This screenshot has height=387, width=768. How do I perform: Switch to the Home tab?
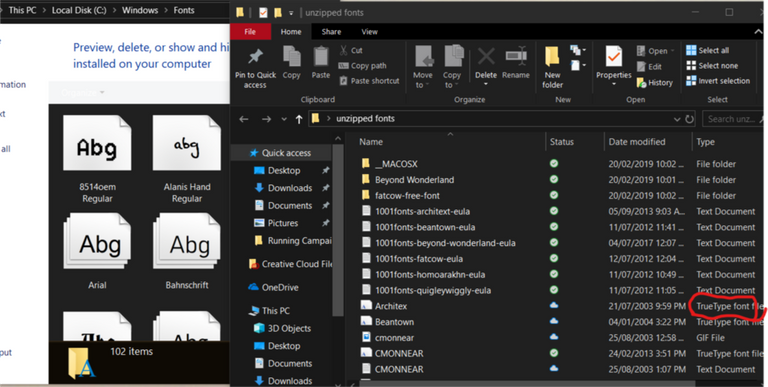pos(291,32)
